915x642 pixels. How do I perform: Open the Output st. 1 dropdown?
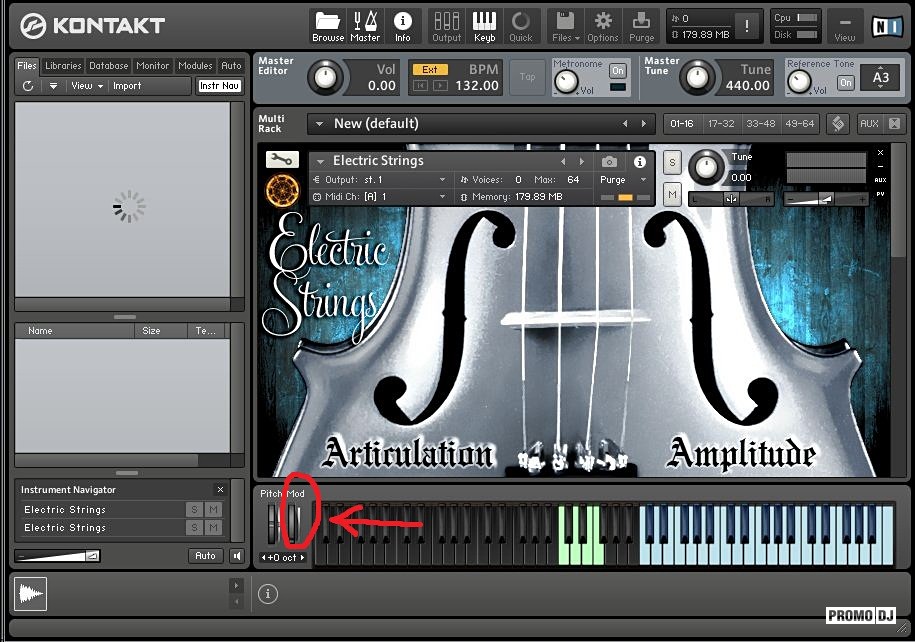(442, 180)
